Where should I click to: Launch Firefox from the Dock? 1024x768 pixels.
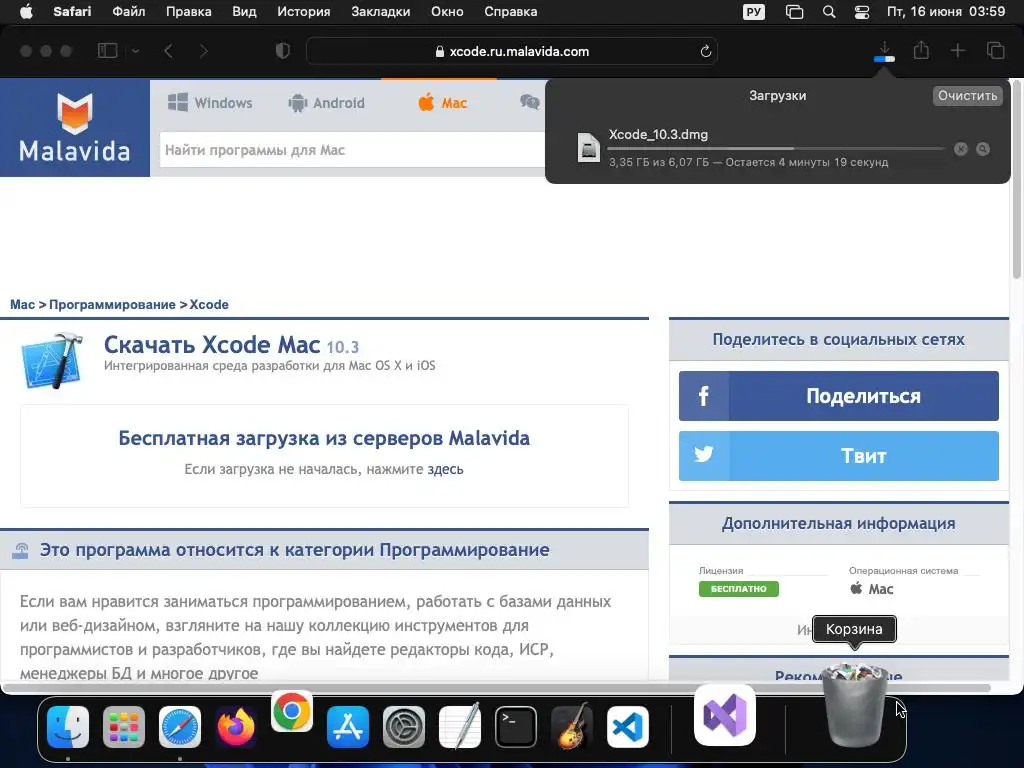coord(236,727)
